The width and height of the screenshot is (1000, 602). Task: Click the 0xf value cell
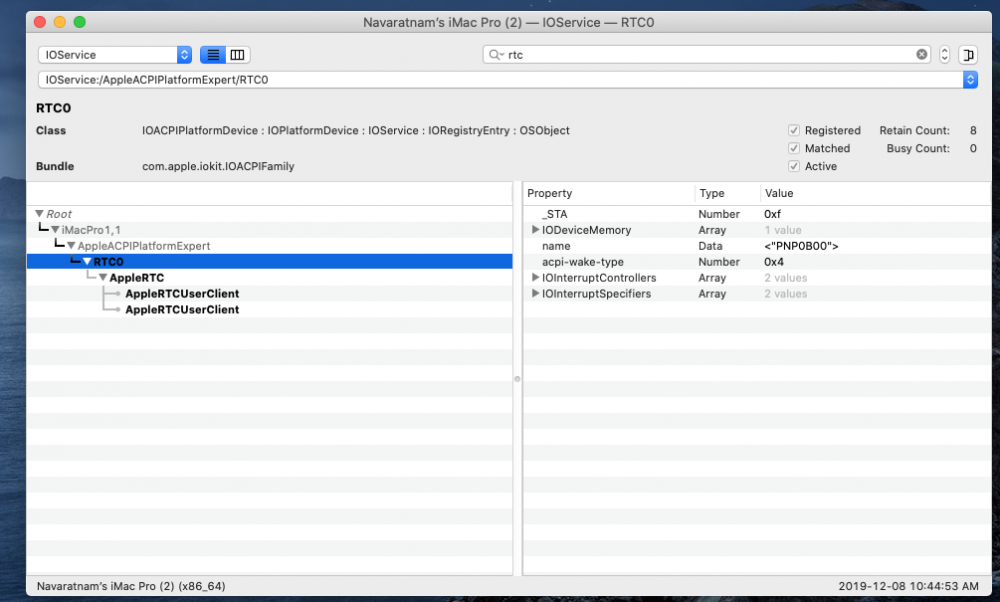pos(772,214)
